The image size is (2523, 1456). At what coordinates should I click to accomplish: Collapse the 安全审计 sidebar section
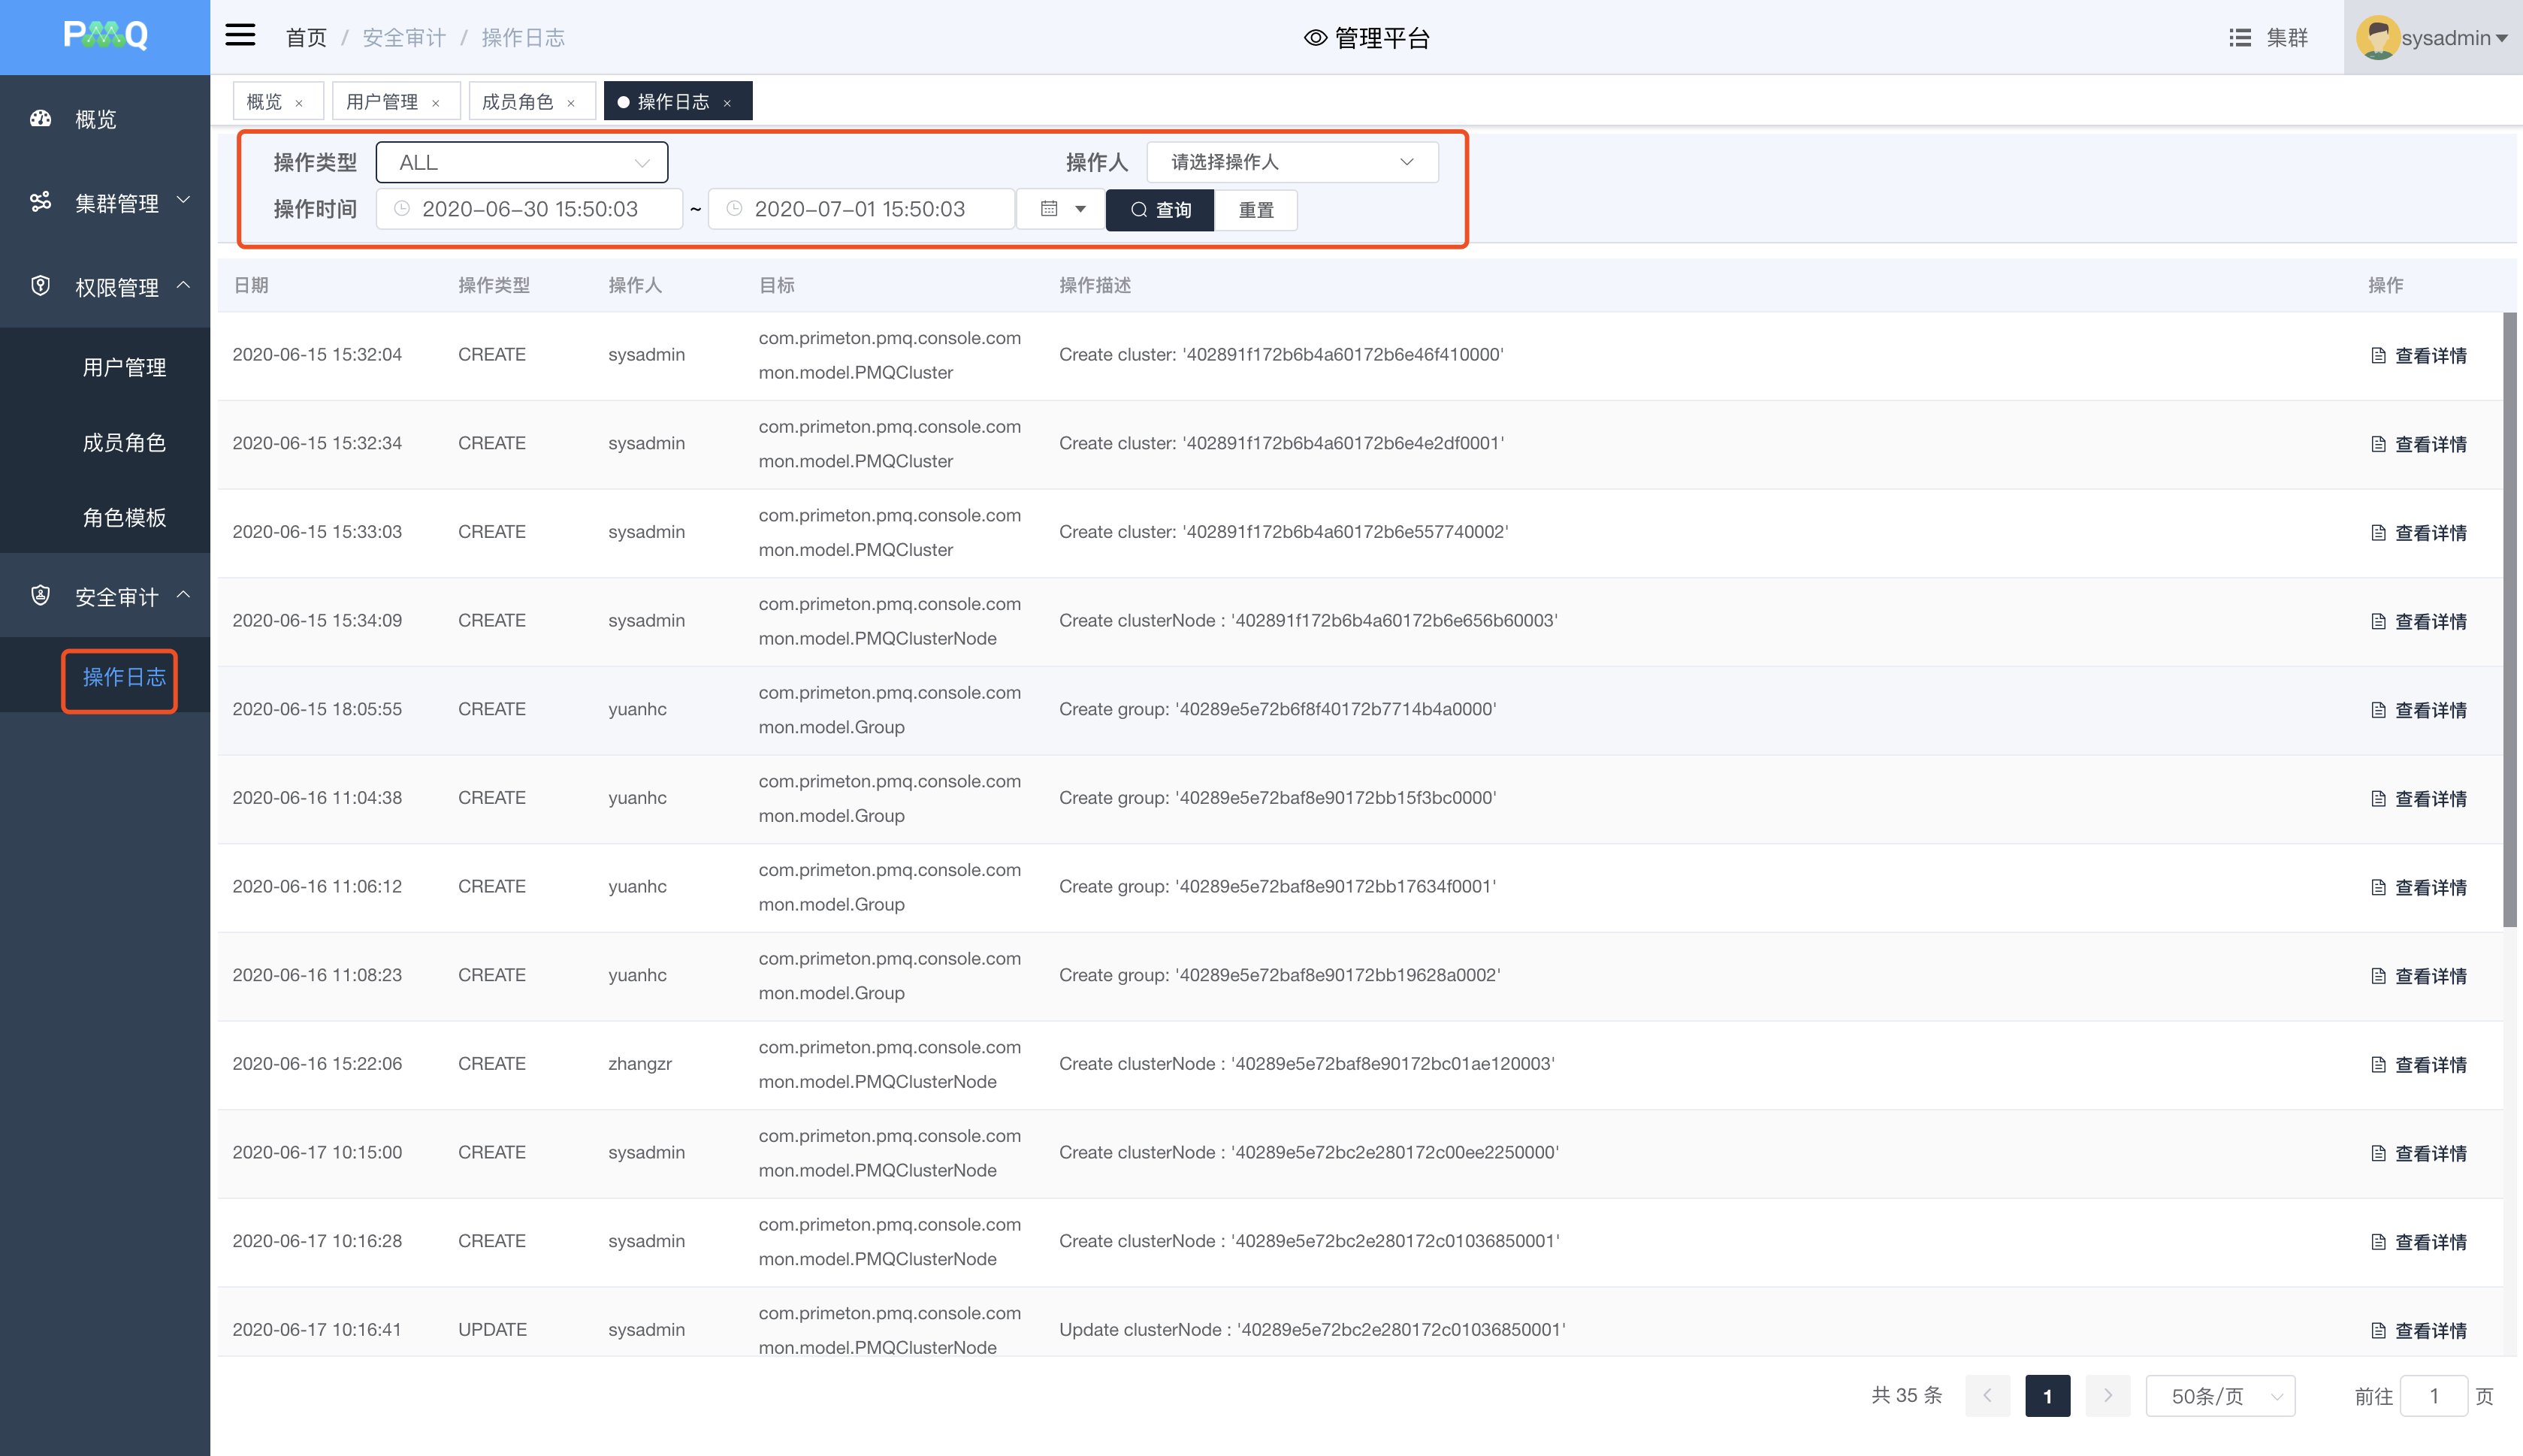coord(184,596)
